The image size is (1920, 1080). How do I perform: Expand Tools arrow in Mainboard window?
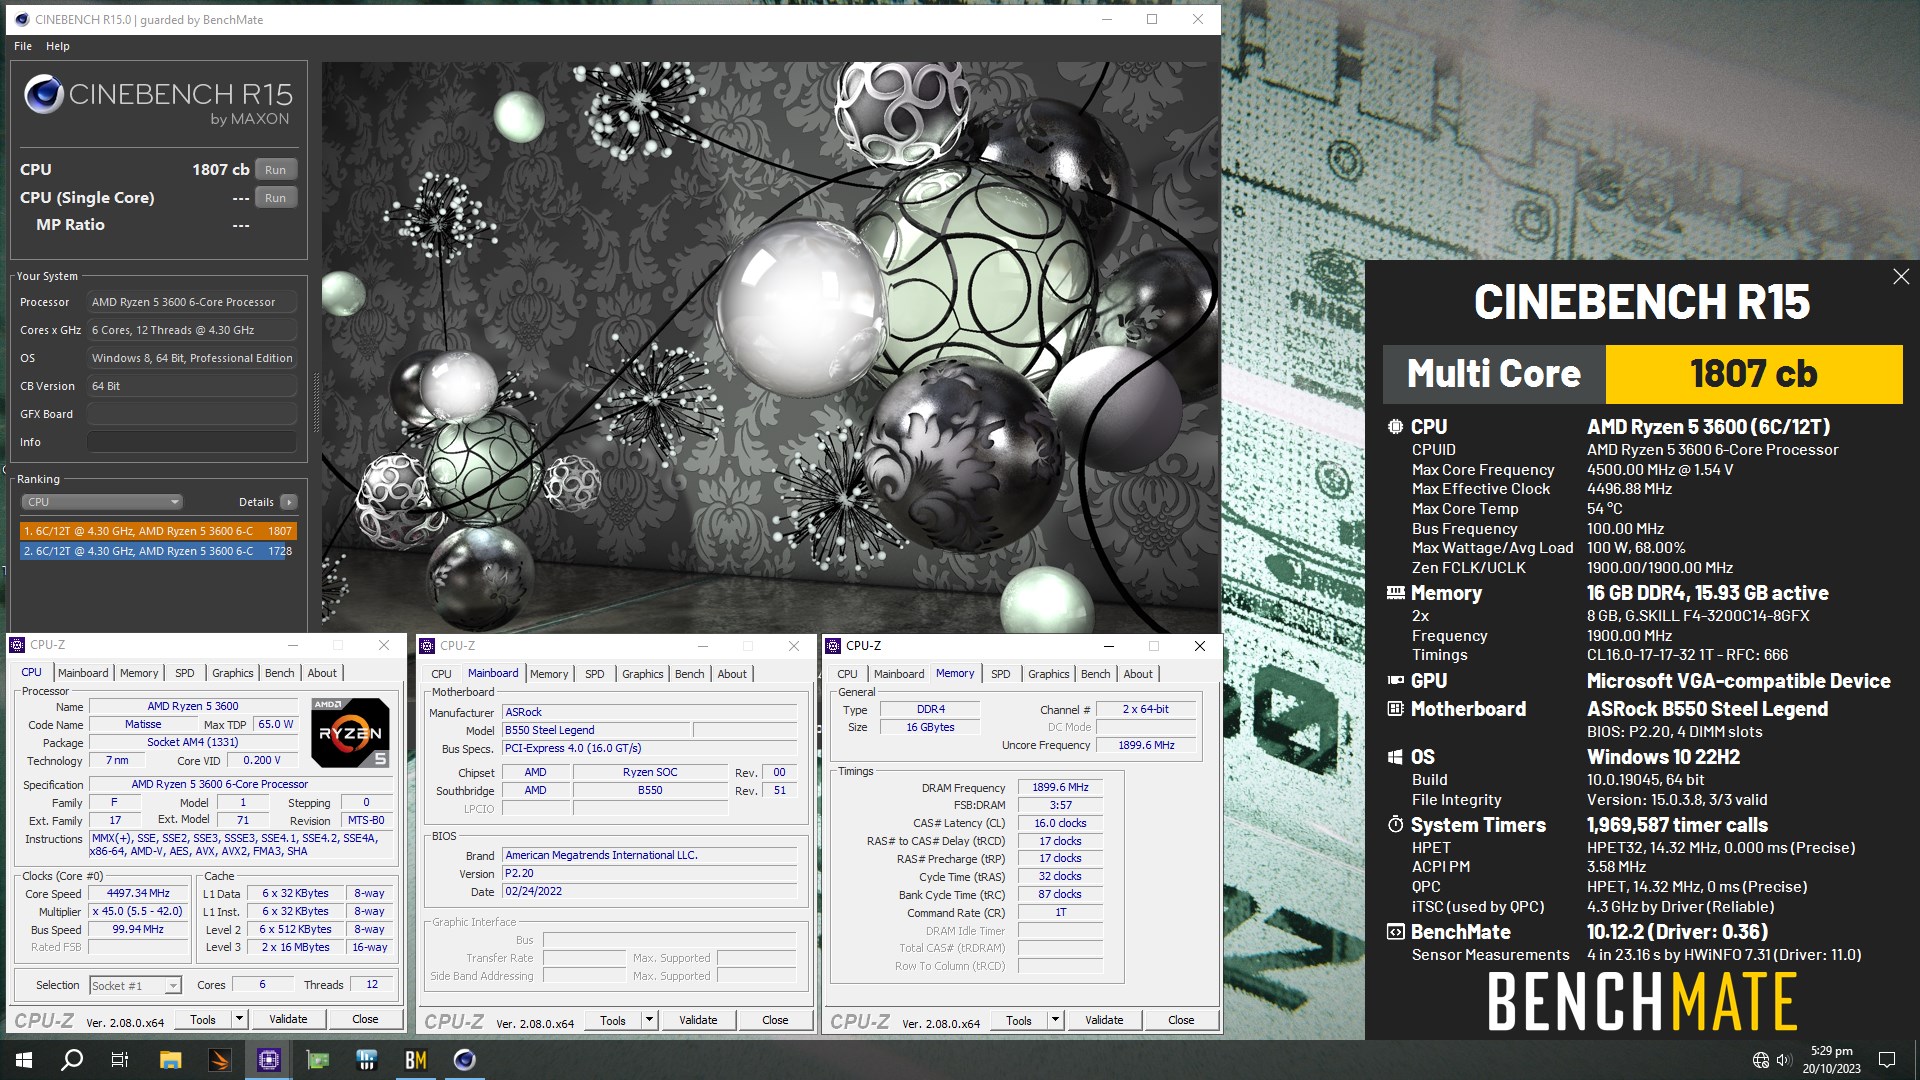point(649,1021)
